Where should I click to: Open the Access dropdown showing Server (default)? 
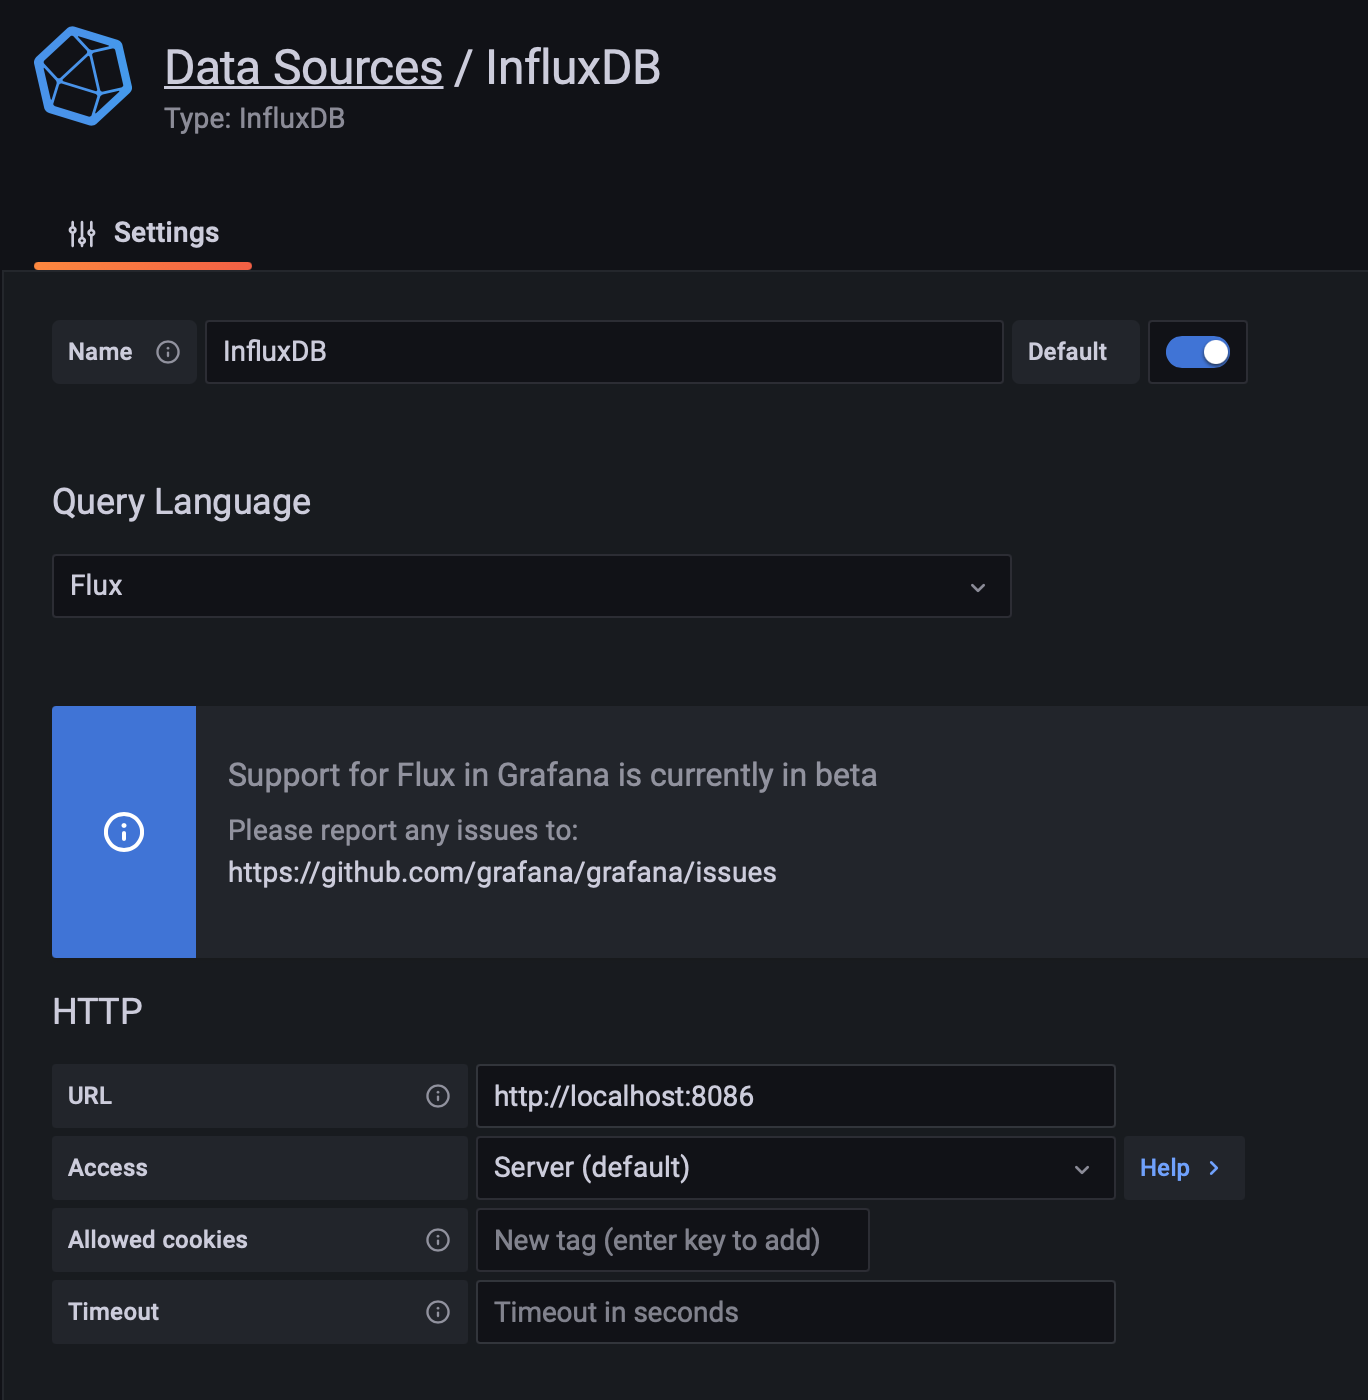(795, 1167)
